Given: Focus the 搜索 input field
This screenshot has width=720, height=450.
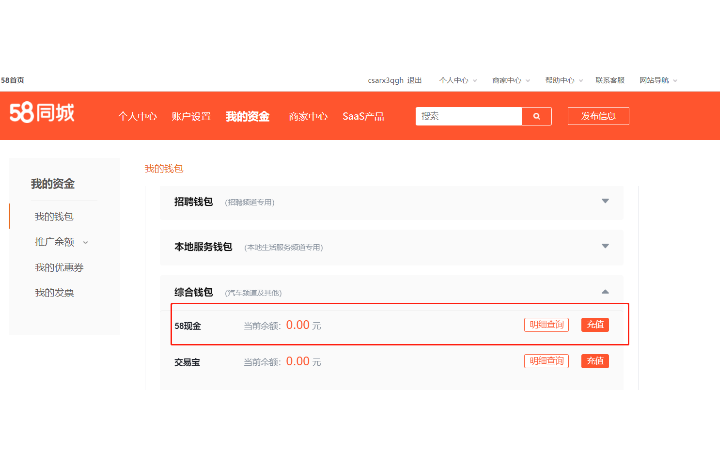Looking at the screenshot, I should 469,116.
